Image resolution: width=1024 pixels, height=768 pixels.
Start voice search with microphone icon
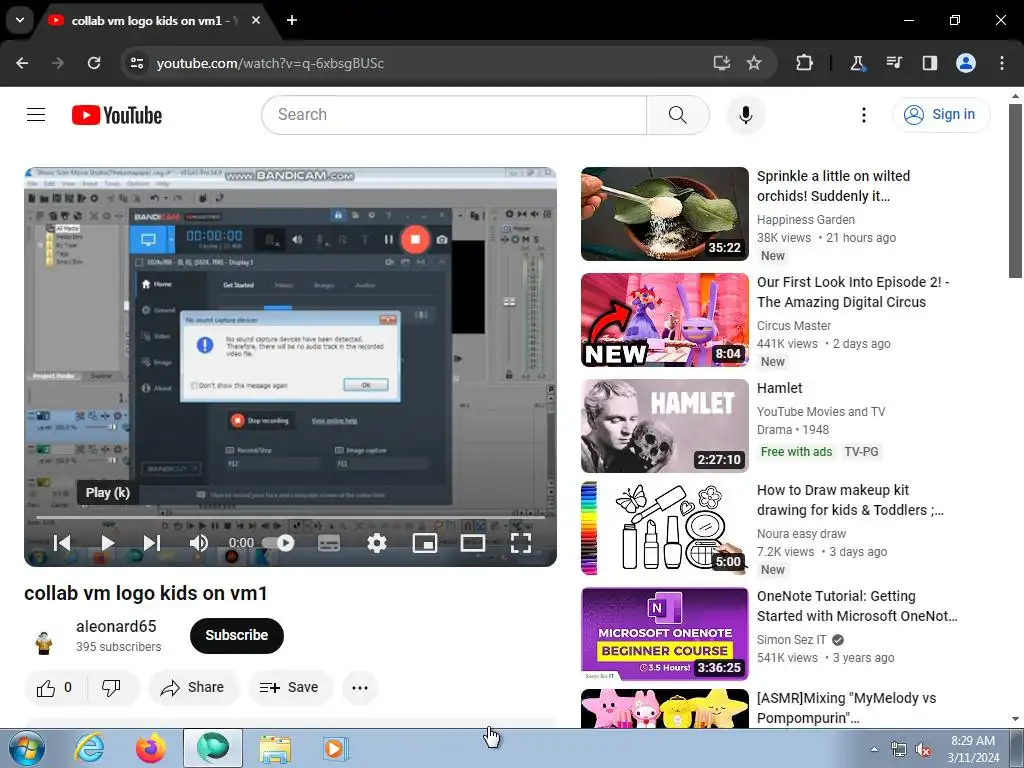(745, 115)
